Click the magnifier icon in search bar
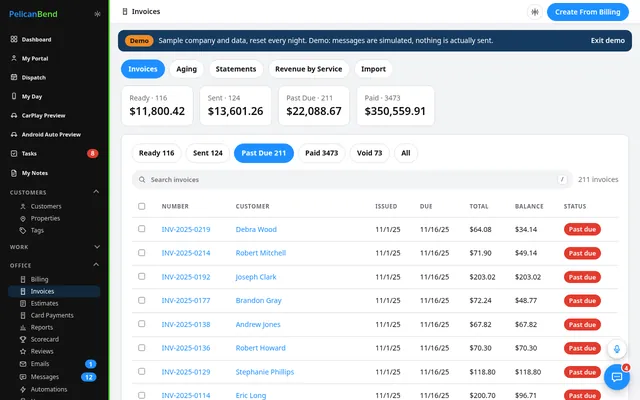640x400 pixels. pos(142,180)
